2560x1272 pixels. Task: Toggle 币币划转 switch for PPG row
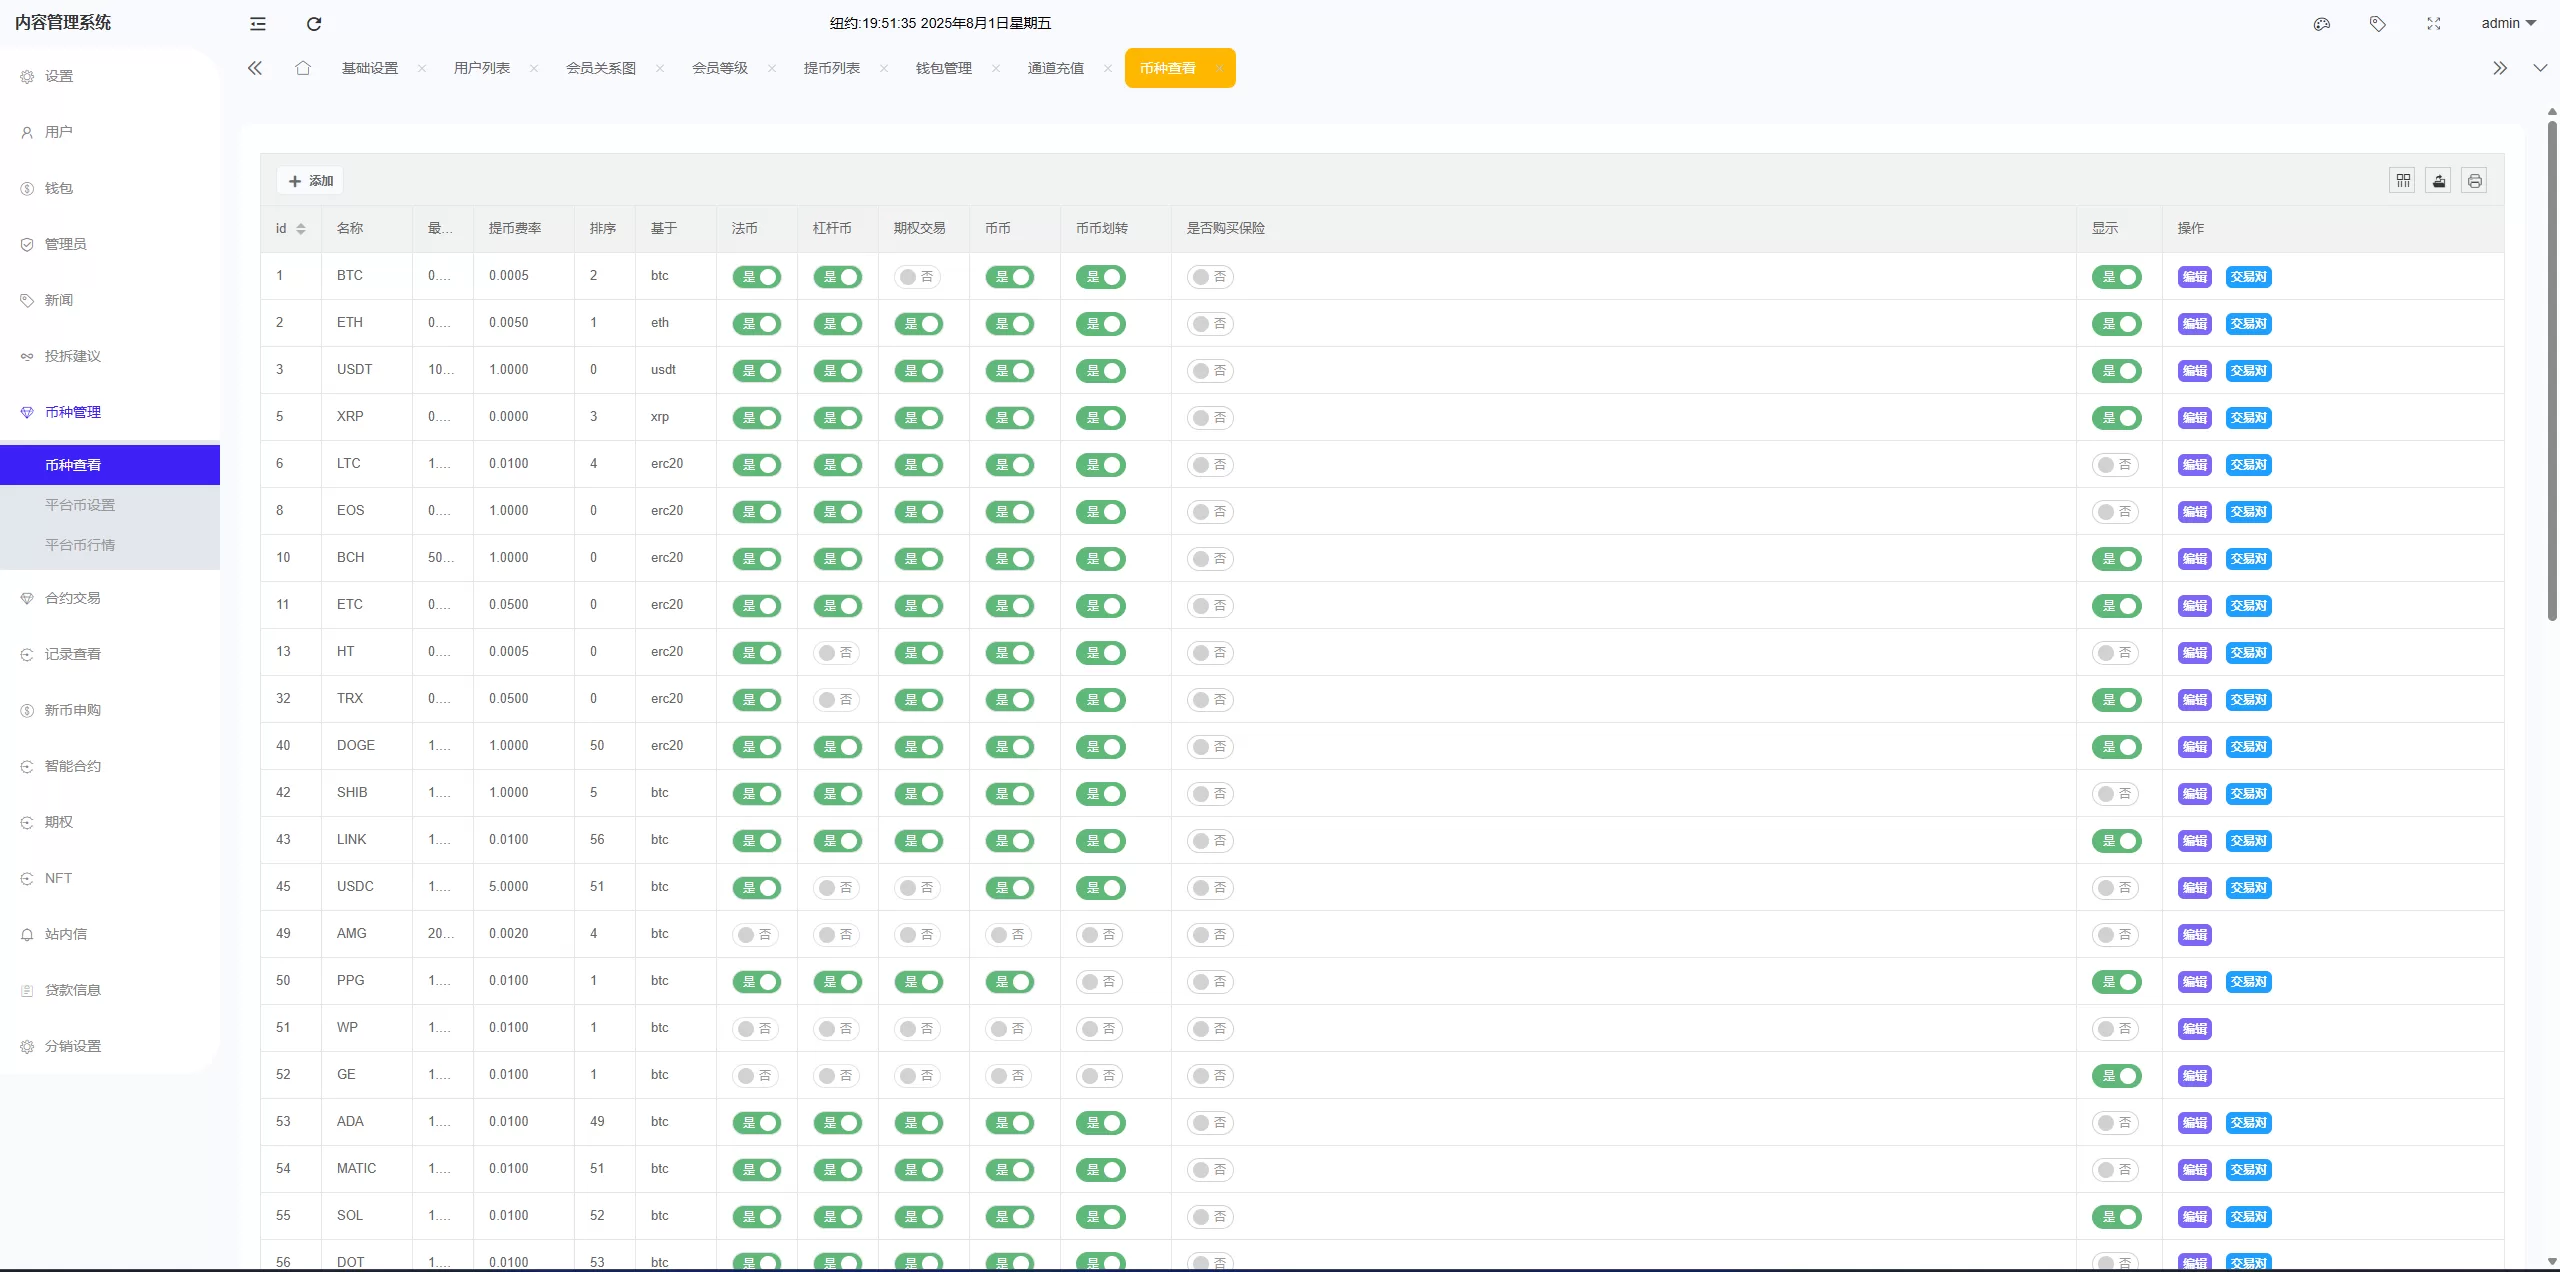(1099, 982)
